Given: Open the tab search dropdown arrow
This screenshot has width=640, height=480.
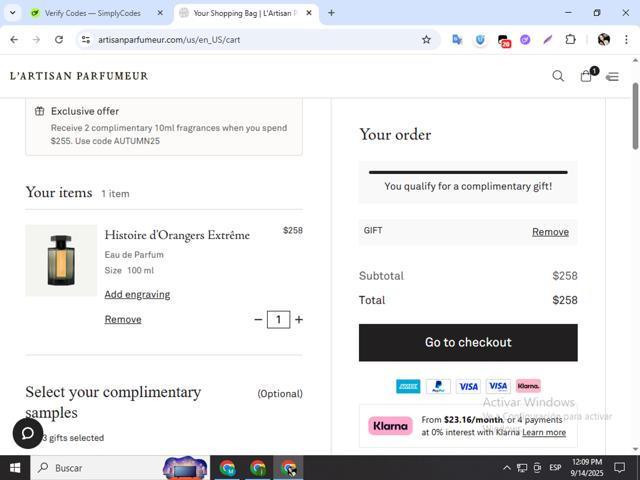Looking at the screenshot, I should click(13, 13).
